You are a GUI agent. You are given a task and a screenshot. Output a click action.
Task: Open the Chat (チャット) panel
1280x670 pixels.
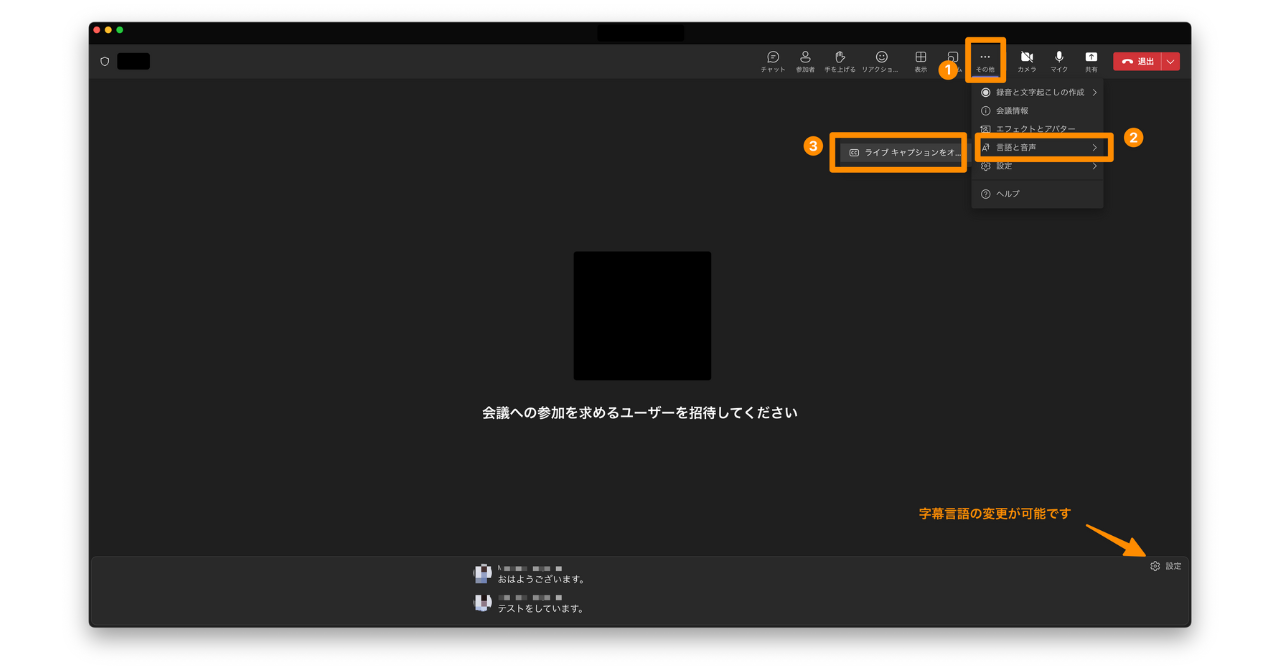coord(772,60)
